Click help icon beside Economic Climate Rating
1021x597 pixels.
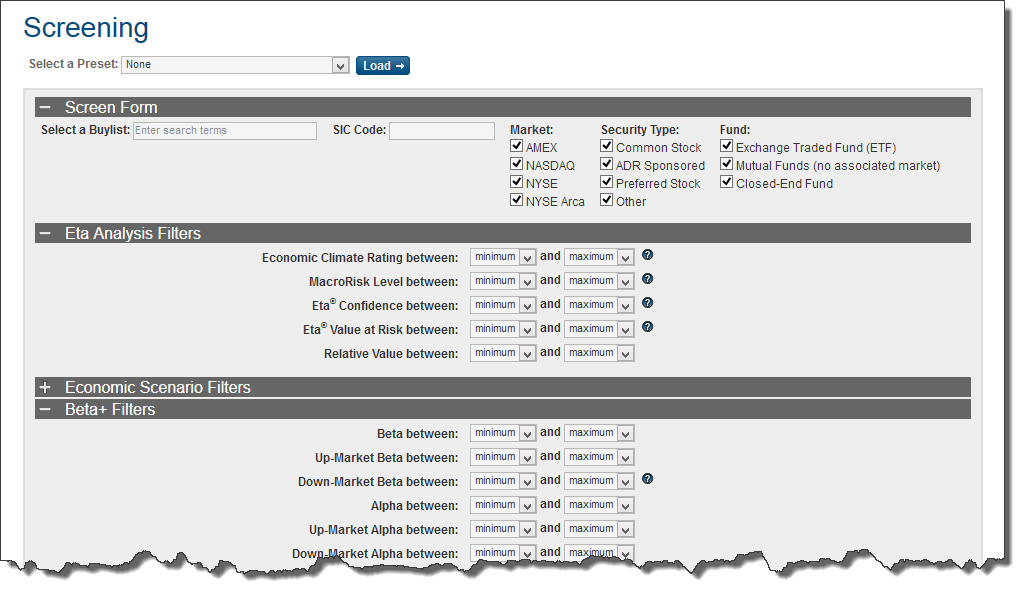(647, 256)
